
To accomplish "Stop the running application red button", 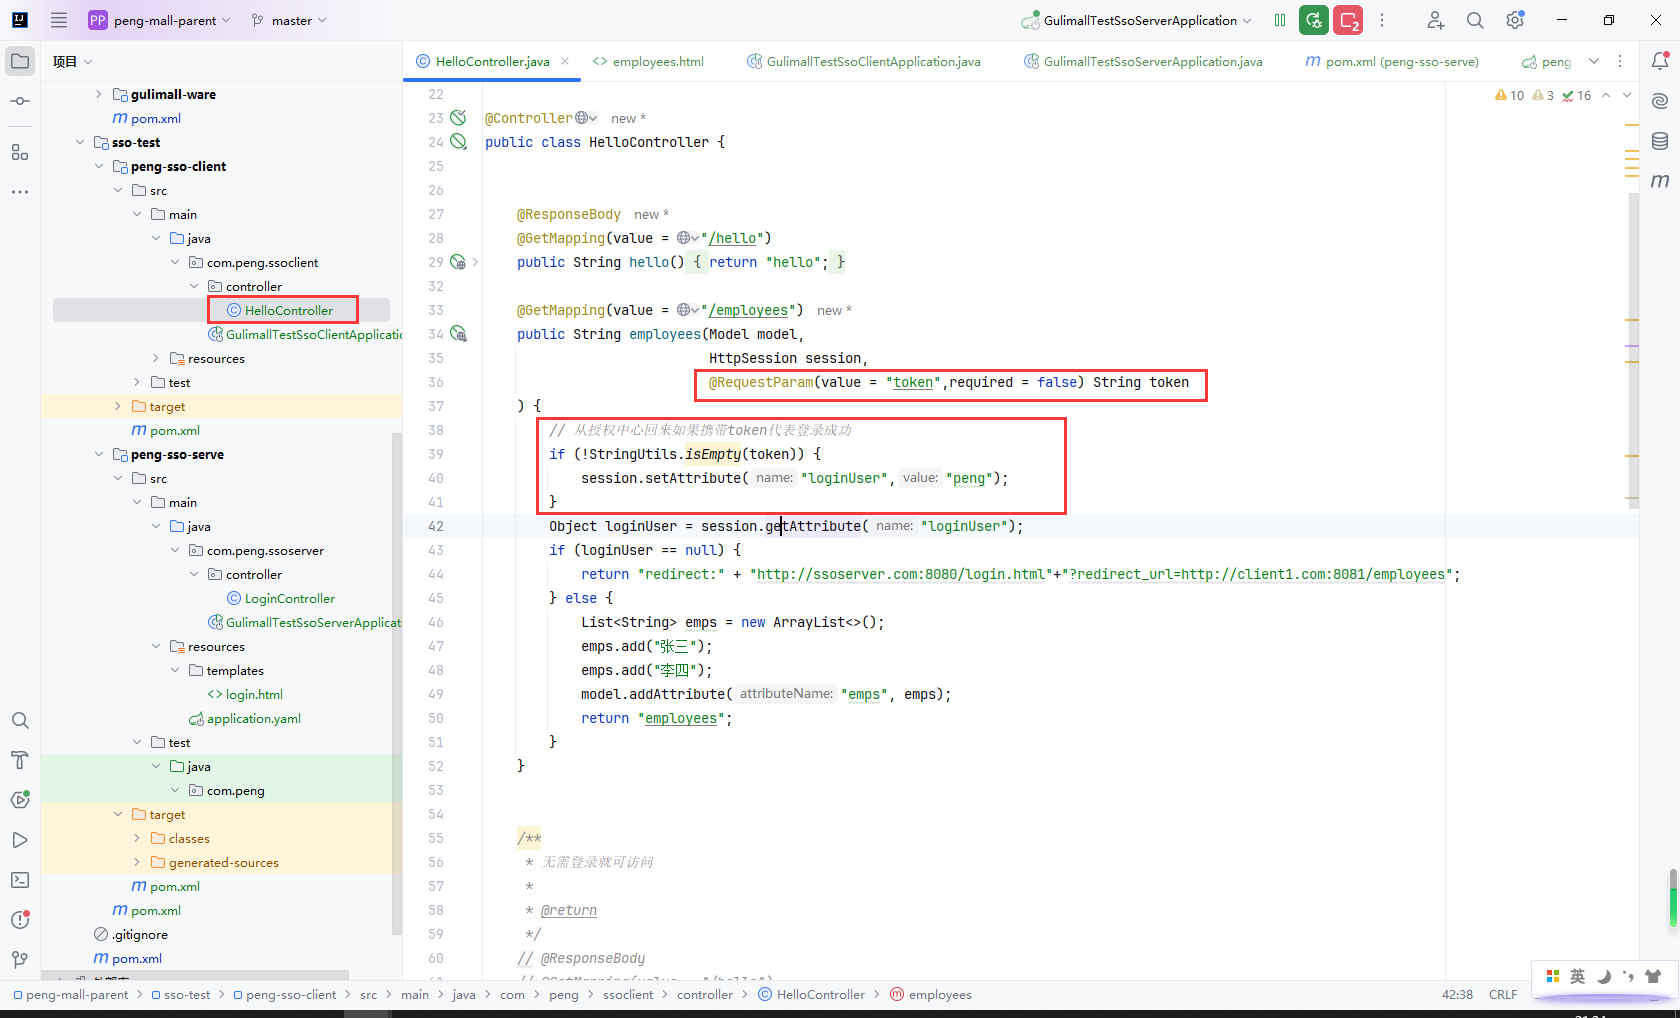I will pyautogui.click(x=1348, y=20).
